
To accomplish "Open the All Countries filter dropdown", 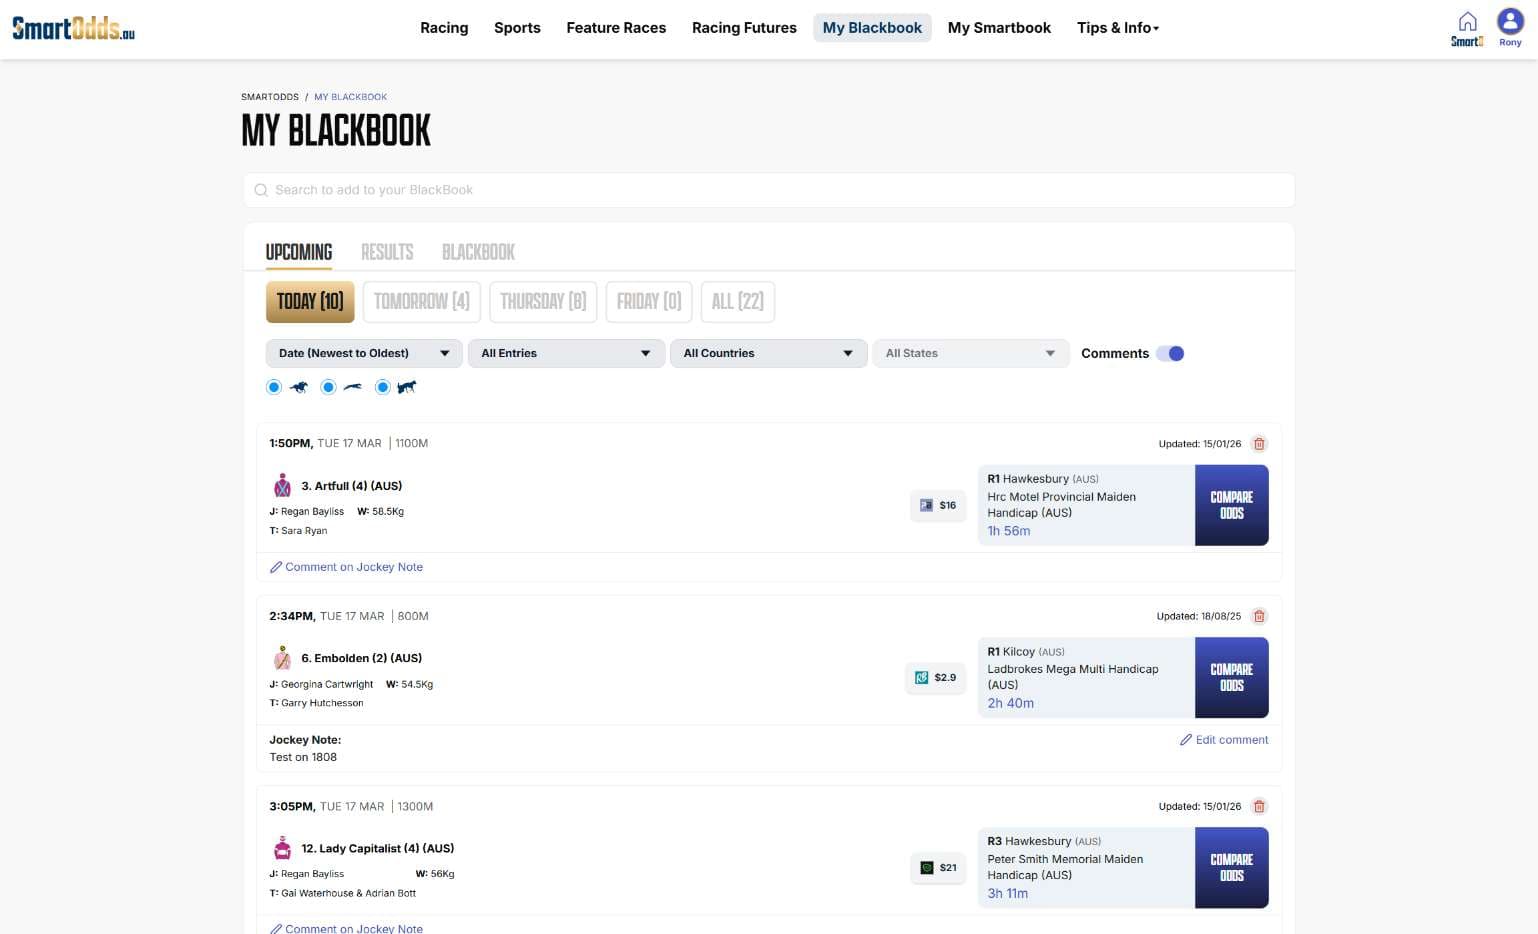I will pyautogui.click(x=768, y=354).
